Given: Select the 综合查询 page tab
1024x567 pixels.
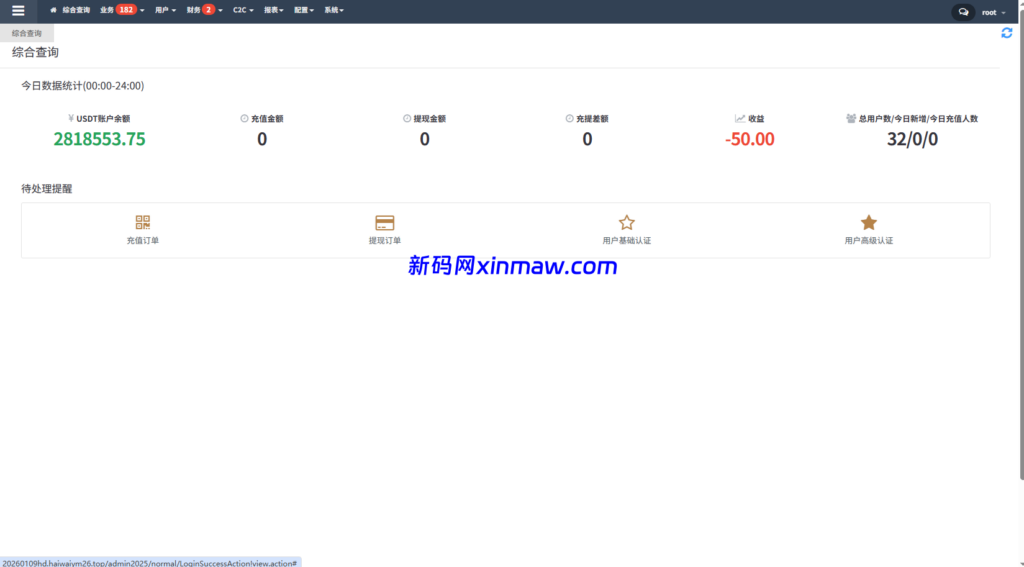Looking at the screenshot, I should (x=27, y=33).
